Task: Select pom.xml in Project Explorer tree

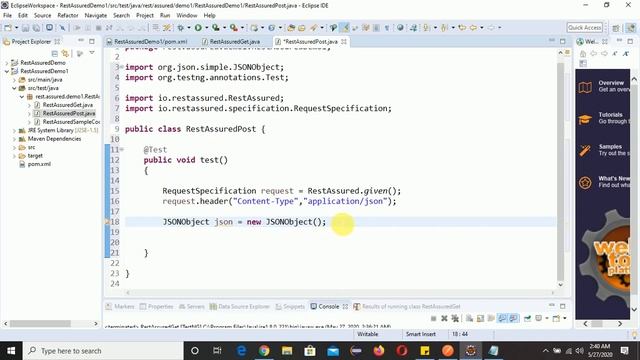Action: pos(39,164)
